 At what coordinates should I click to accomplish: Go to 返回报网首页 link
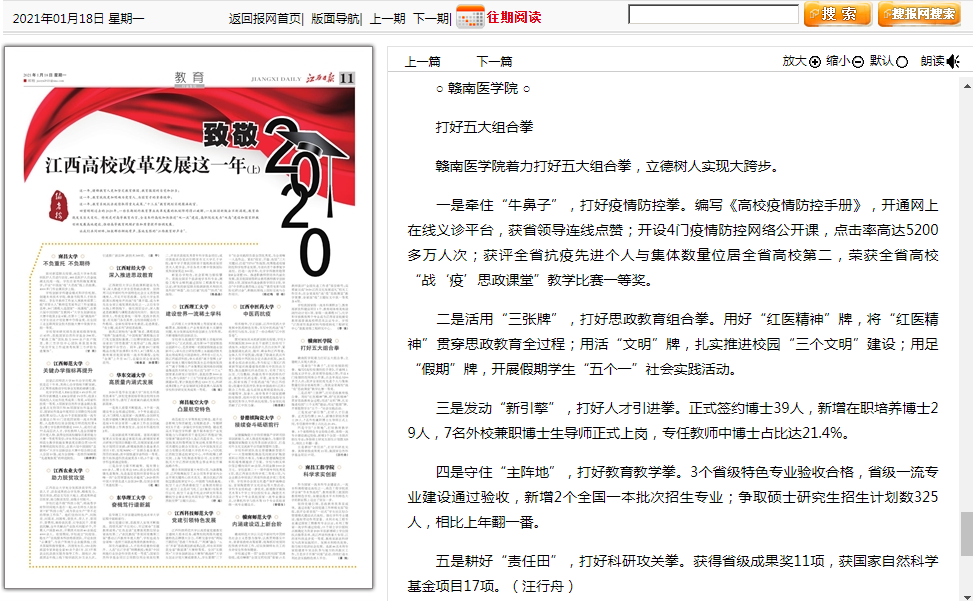264,19
